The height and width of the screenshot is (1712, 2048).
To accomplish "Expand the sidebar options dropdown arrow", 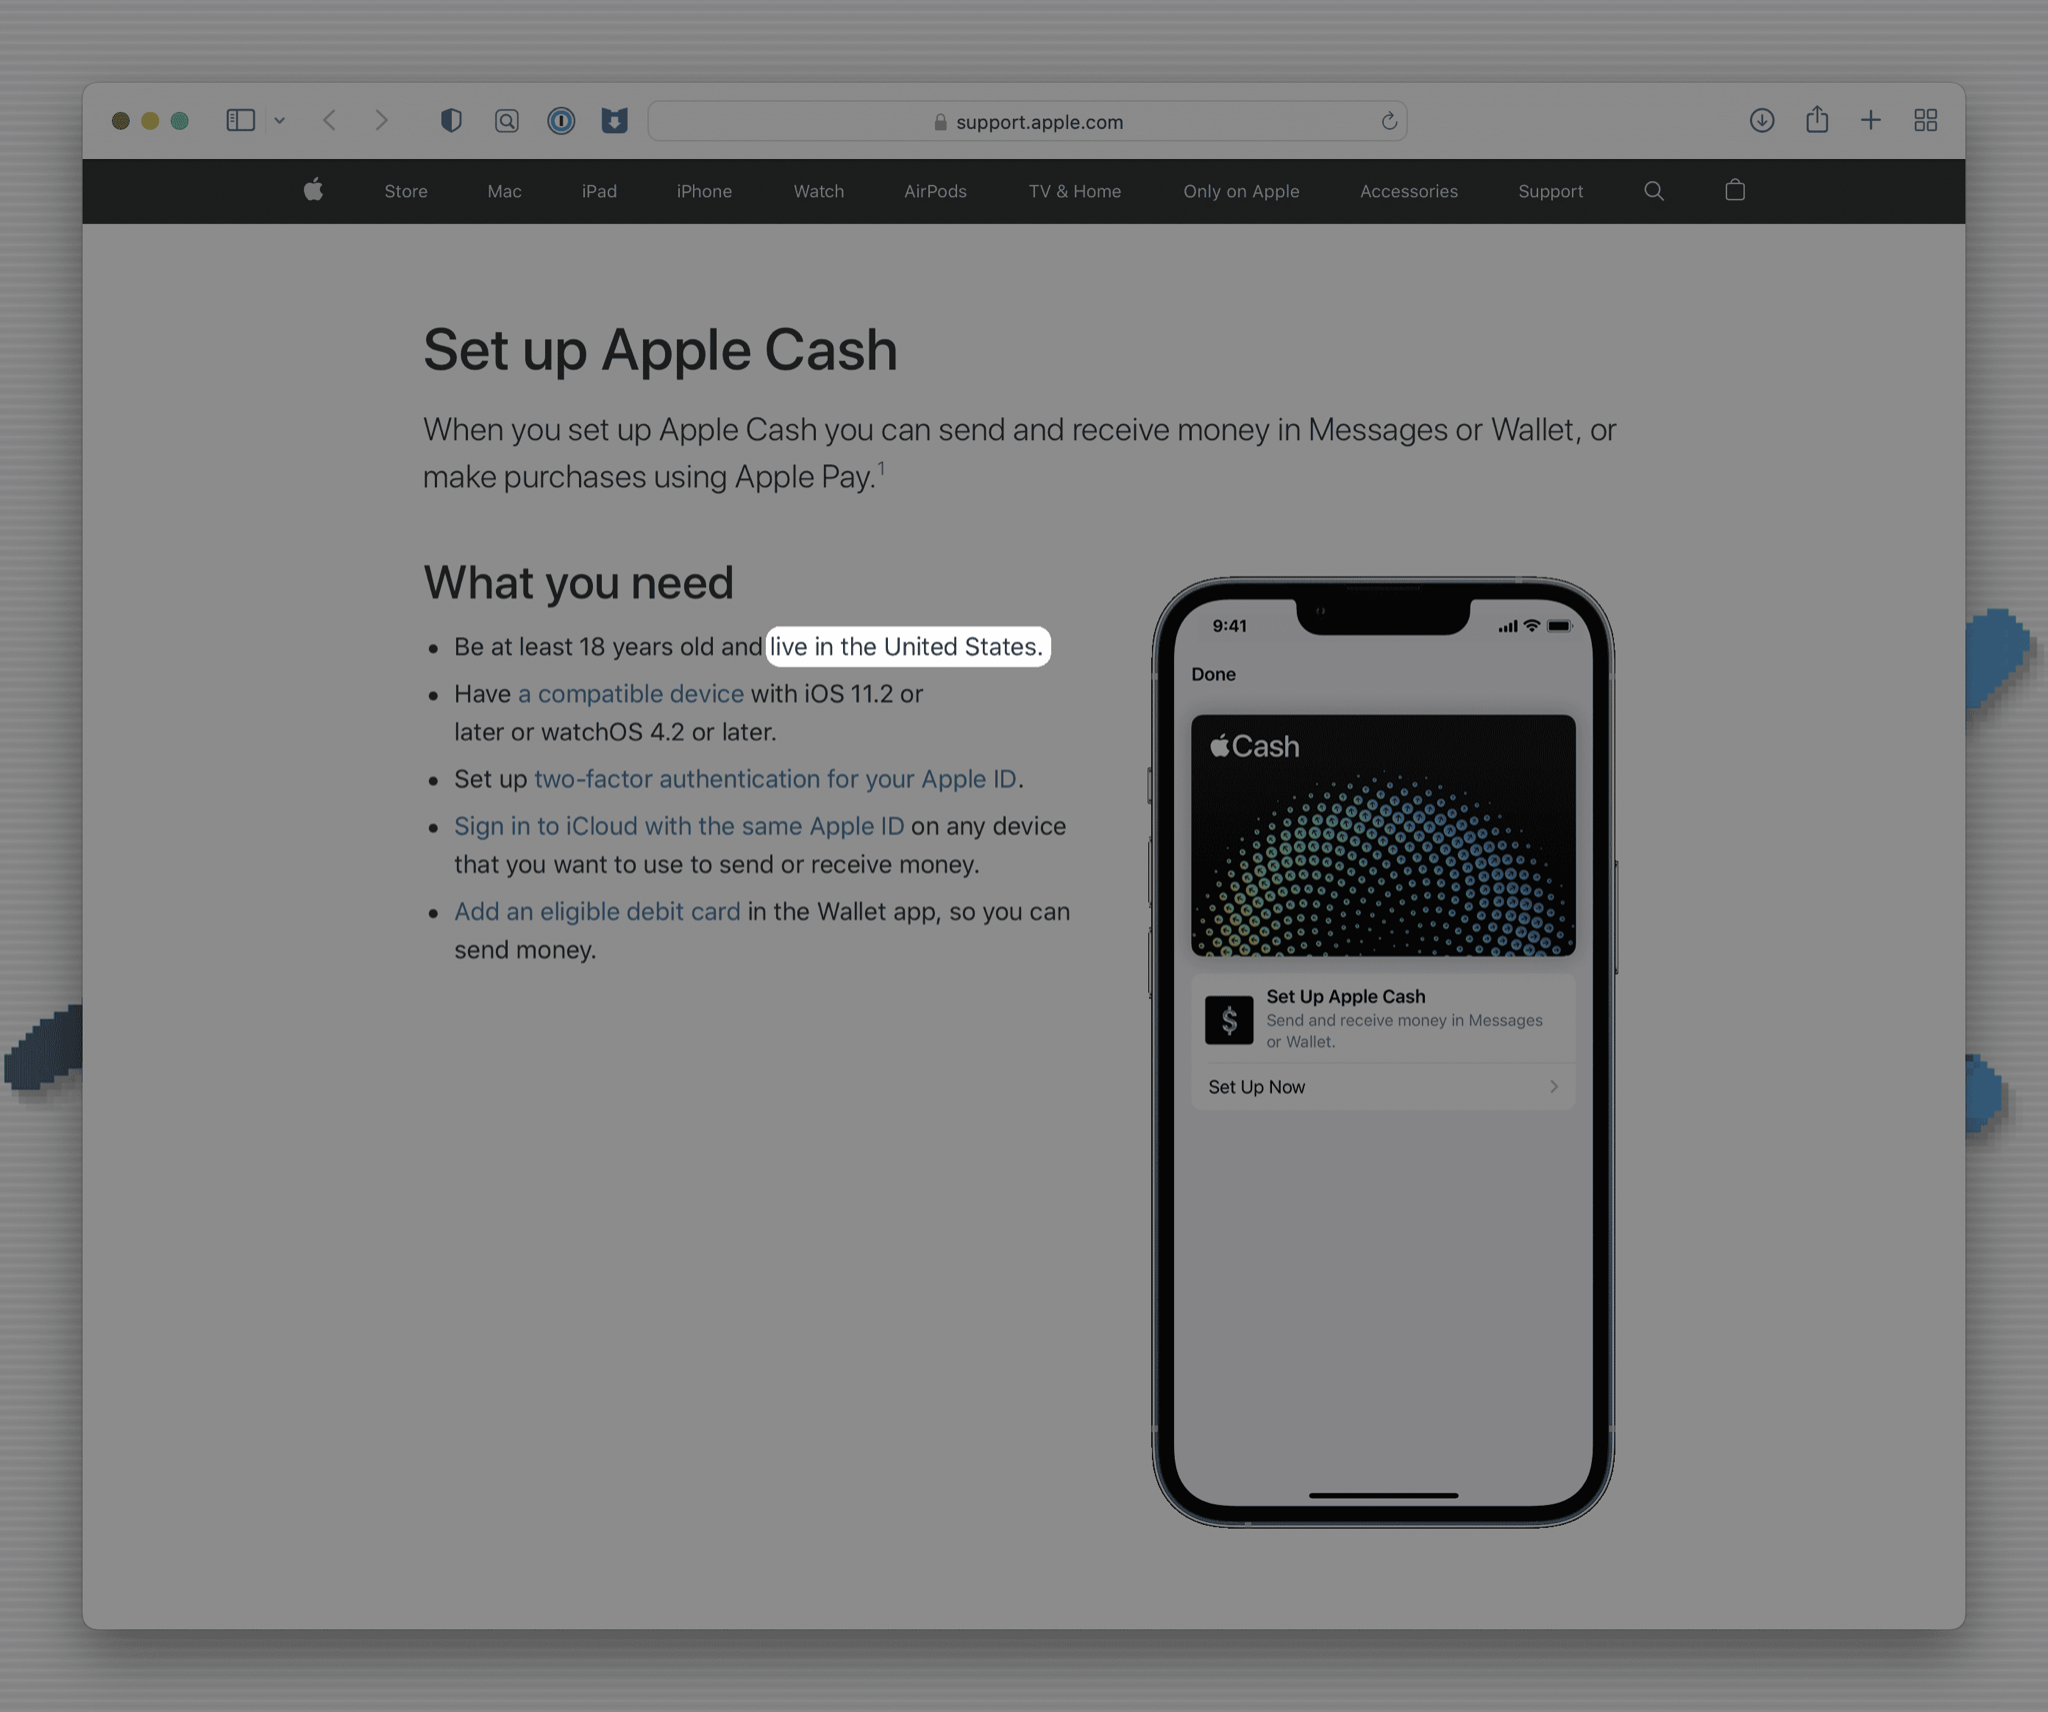I will pos(280,121).
